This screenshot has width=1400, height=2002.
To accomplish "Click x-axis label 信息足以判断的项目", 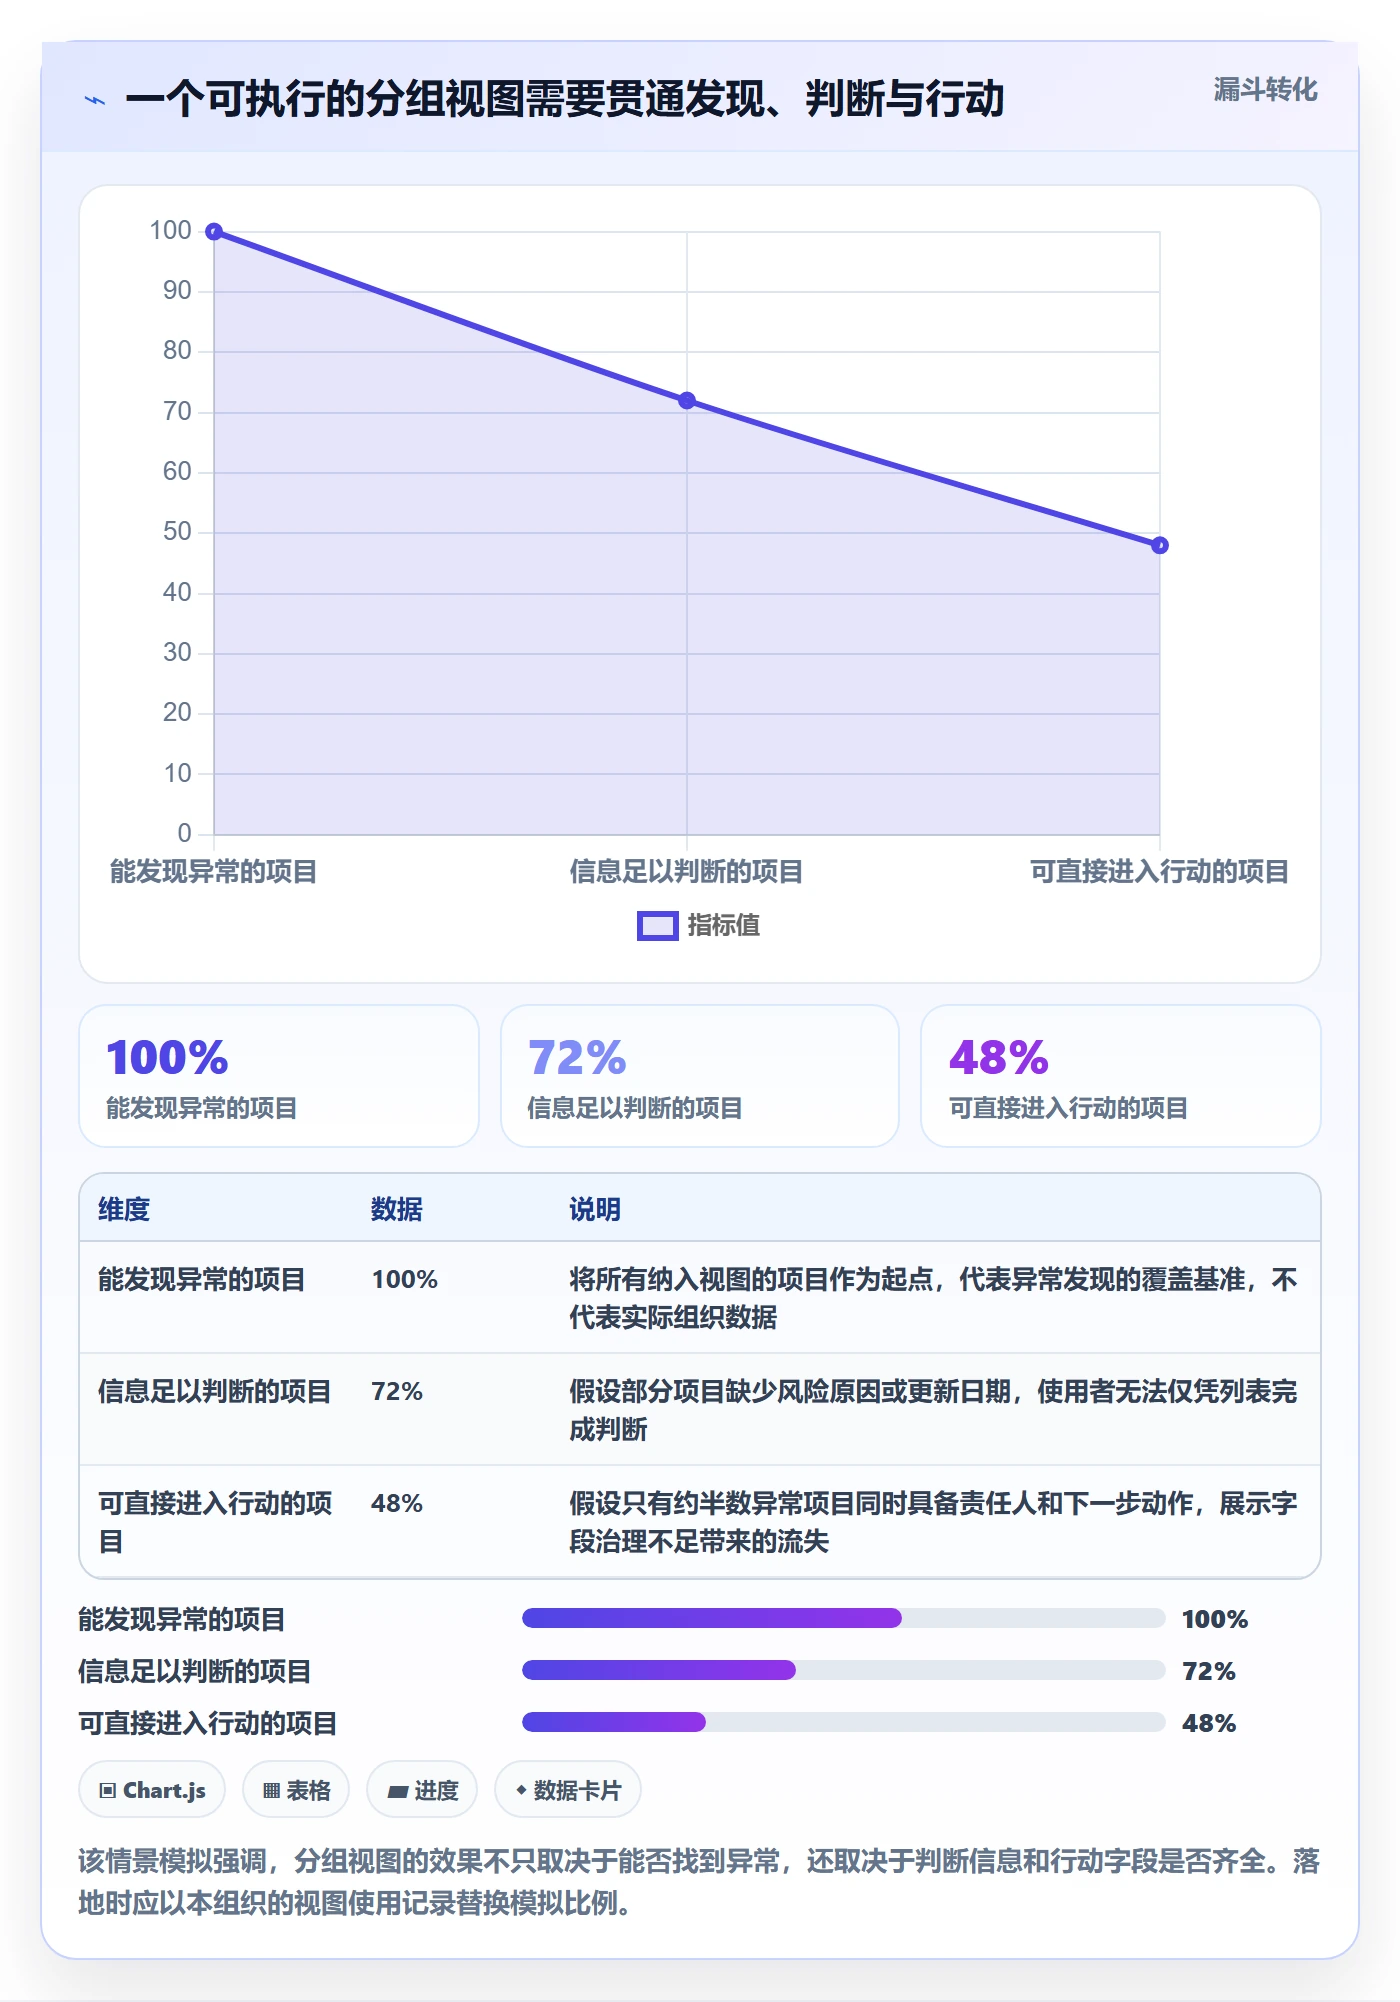I will coord(687,872).
